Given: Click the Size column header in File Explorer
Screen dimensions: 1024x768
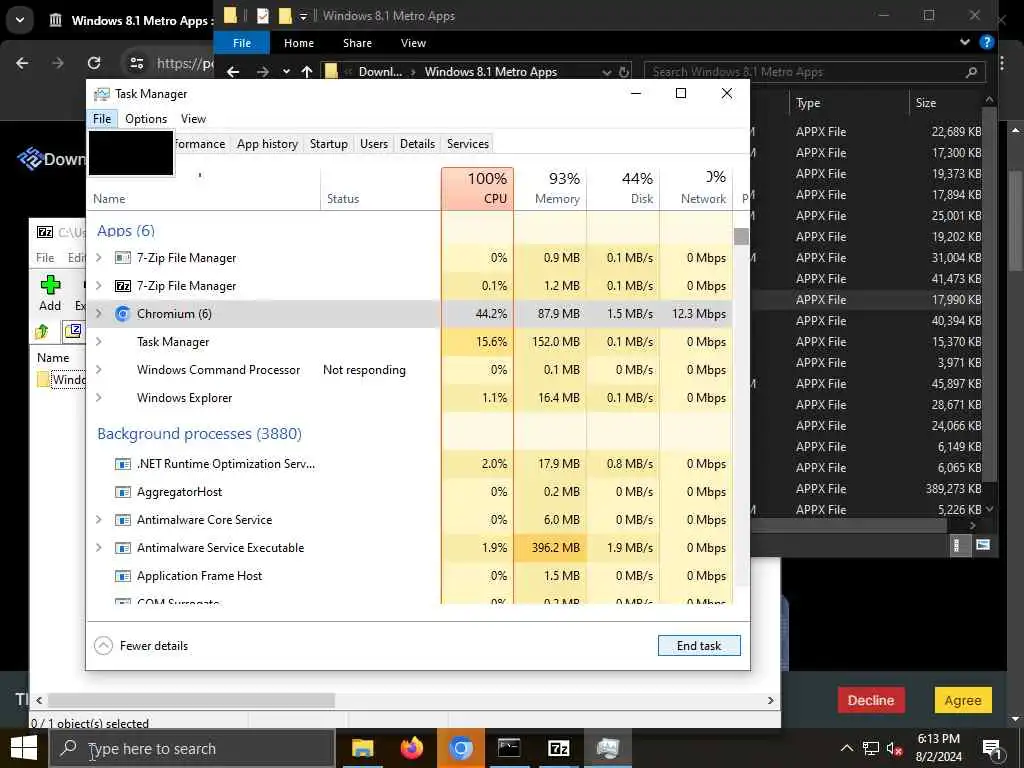Looking at the screenshot, I should pyautogui.click(x=946, y=103).
